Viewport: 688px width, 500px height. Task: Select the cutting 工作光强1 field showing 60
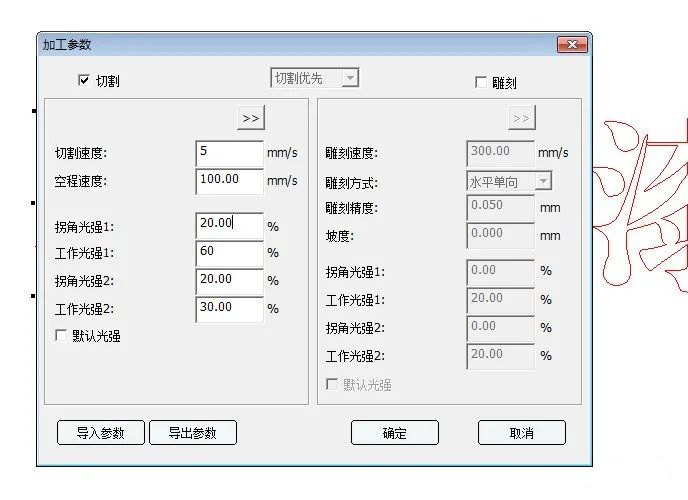pyautogui.click(x=229, y=252)
